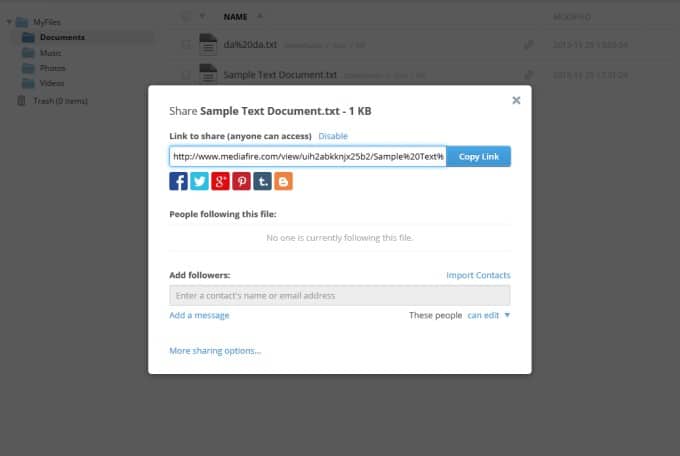This screenshot has height=456, width=680.
Task: Click the da%20da.txt file icon
Action: pos(208,44)
